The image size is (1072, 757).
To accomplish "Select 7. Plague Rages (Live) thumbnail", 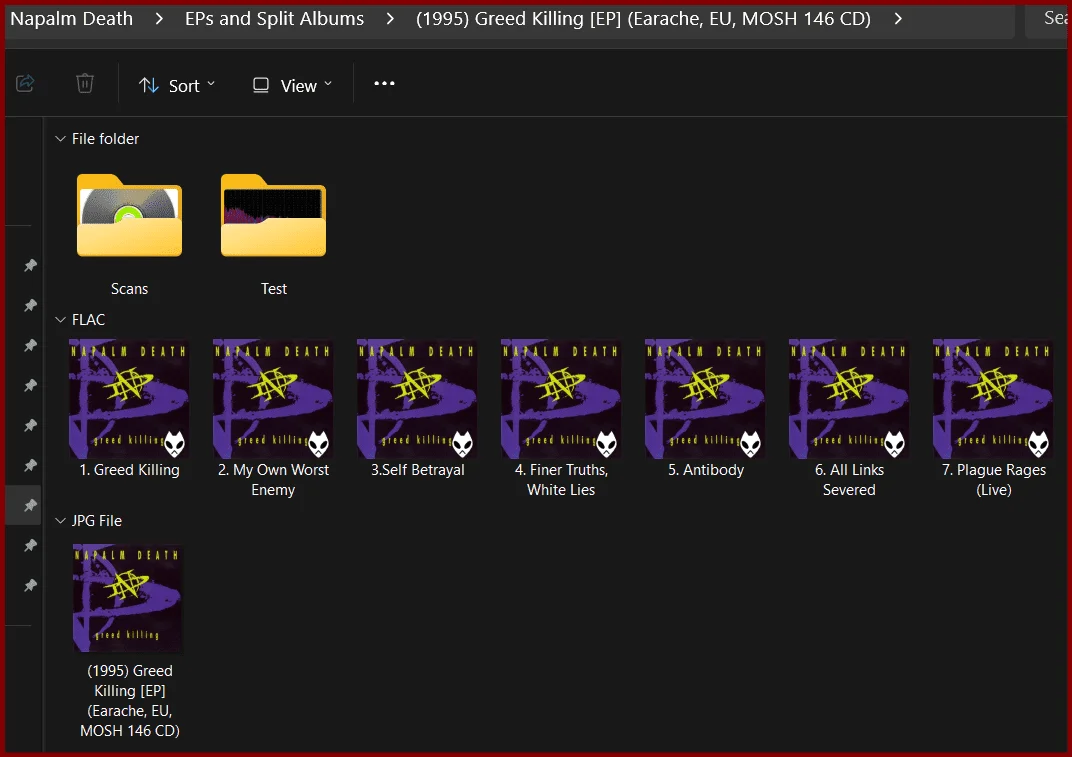I will click(x=993, y=399).
